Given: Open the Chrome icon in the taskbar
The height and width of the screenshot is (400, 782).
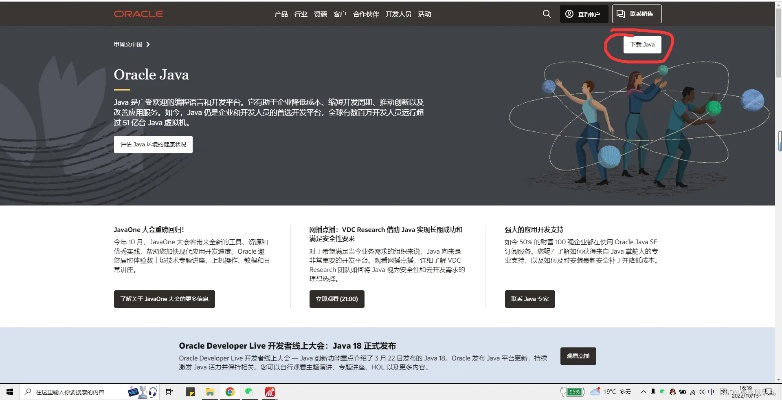Looking at the screenshot, I should pos(229,392).
